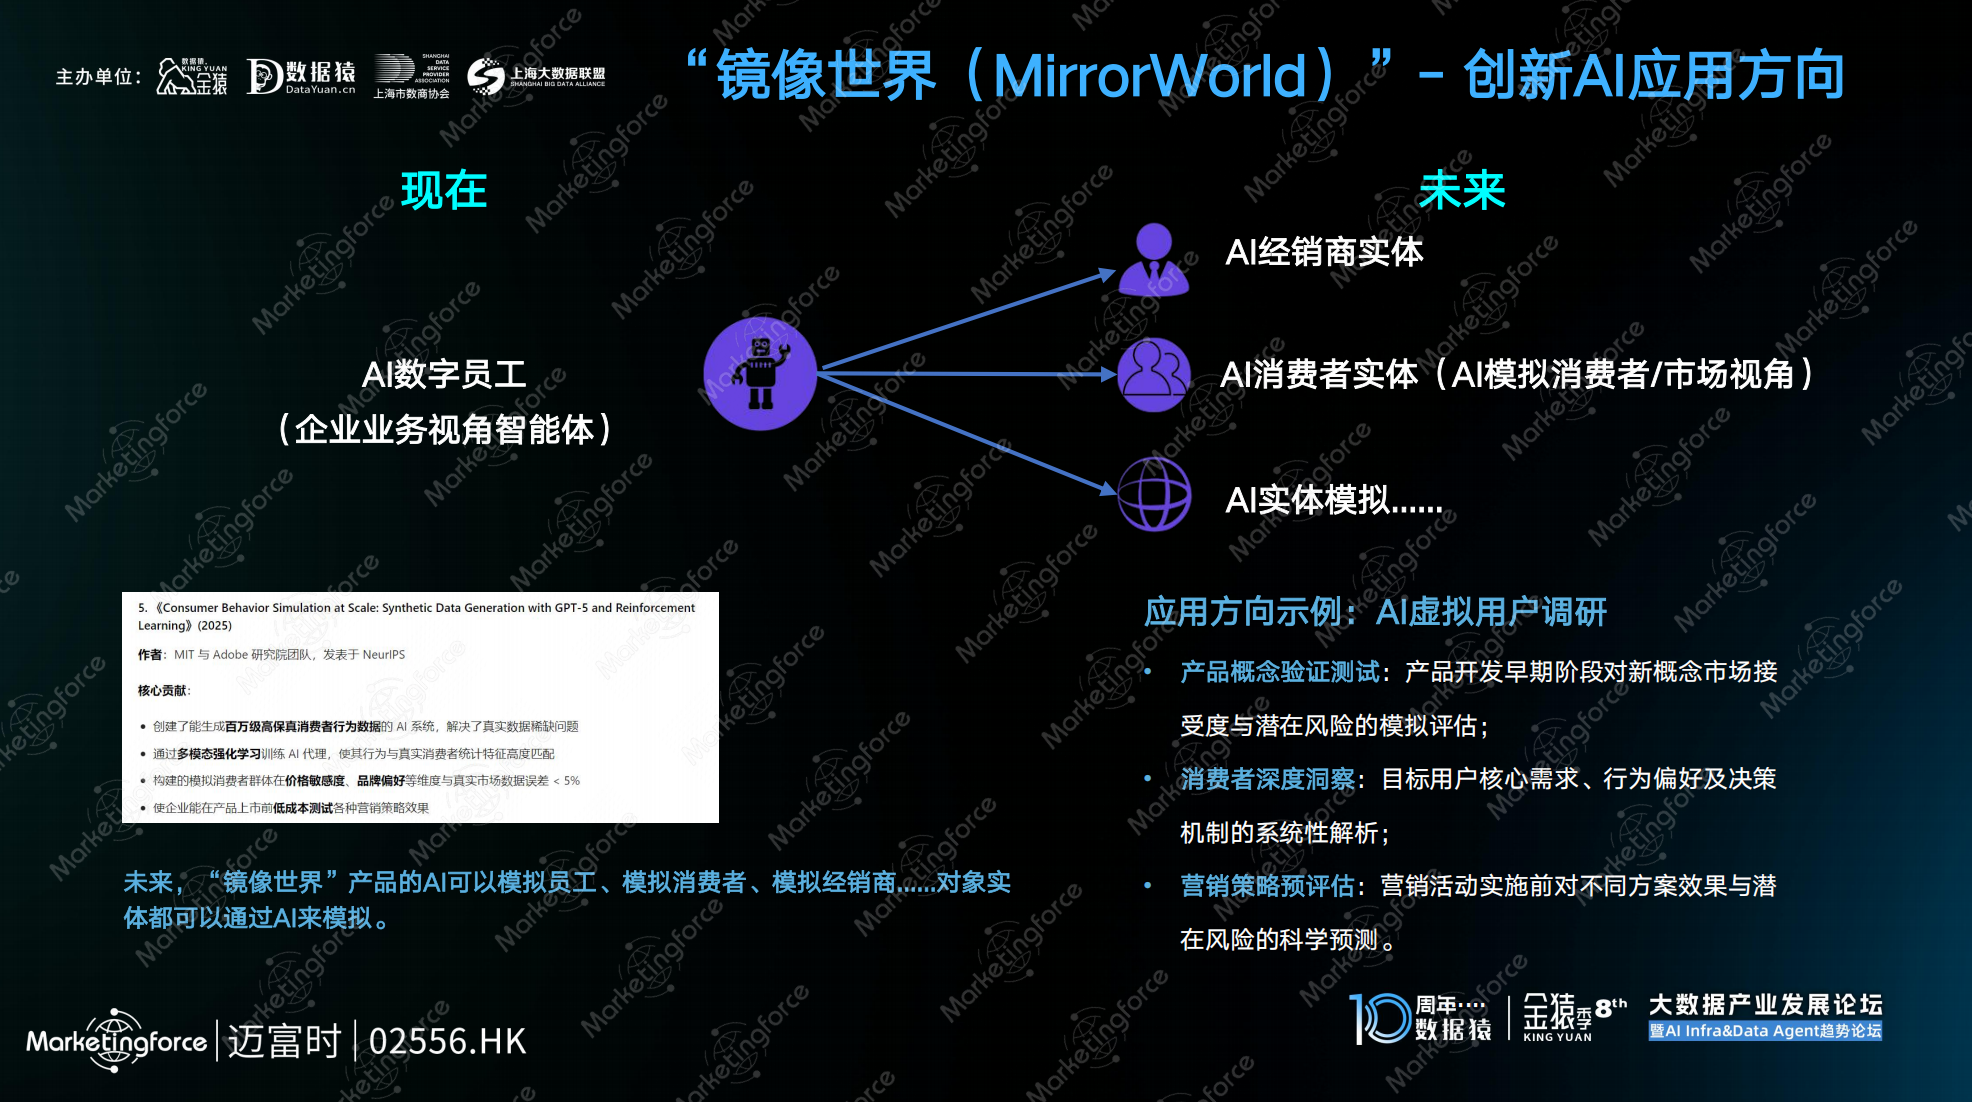The image size is (1972, 1102).
Task: Click the research paper excerpt screenshot
Action: (x=420, y=707)
